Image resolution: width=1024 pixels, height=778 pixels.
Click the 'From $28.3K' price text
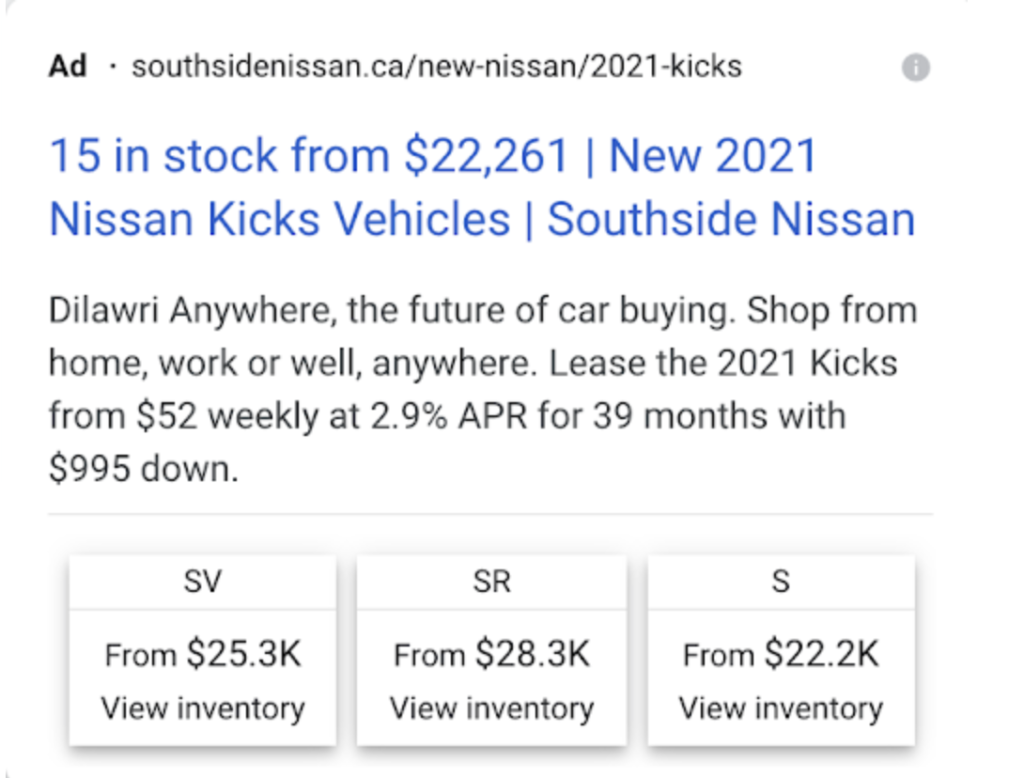(490, 655)
